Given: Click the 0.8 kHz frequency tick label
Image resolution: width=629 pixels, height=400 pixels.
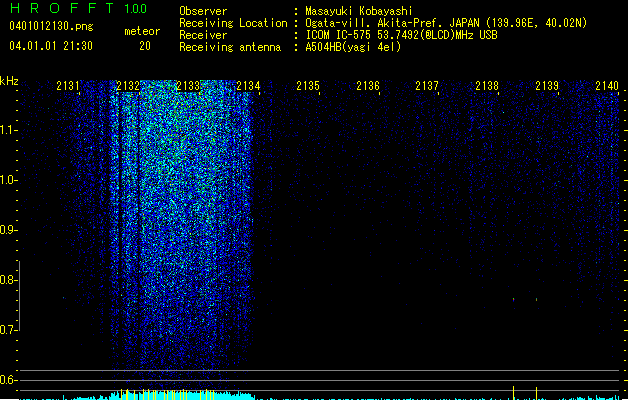Looking at the screenshot, I should pos(8,280).
